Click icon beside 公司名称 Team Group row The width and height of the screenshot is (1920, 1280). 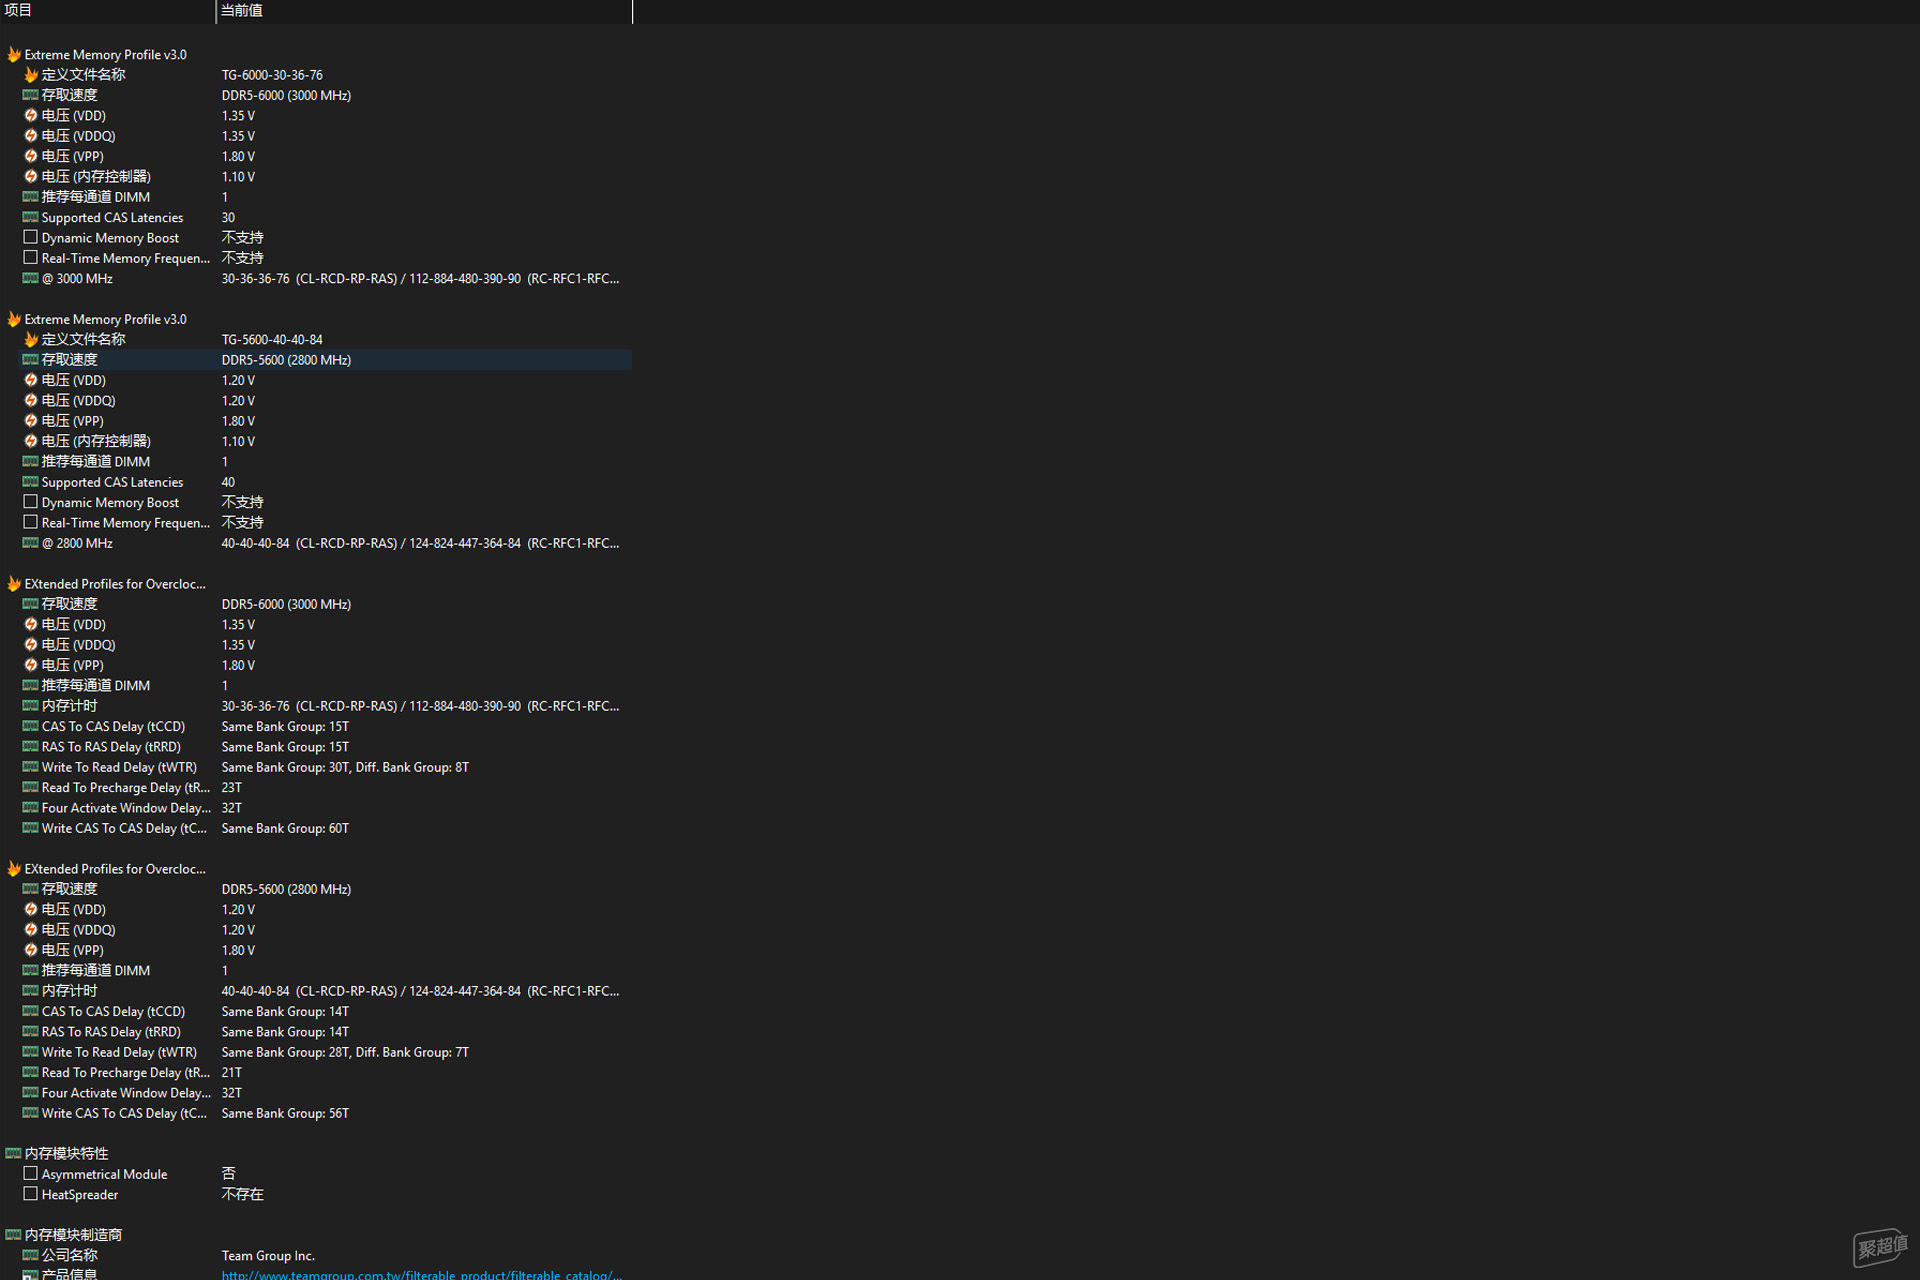click(x=31, y=1256)
